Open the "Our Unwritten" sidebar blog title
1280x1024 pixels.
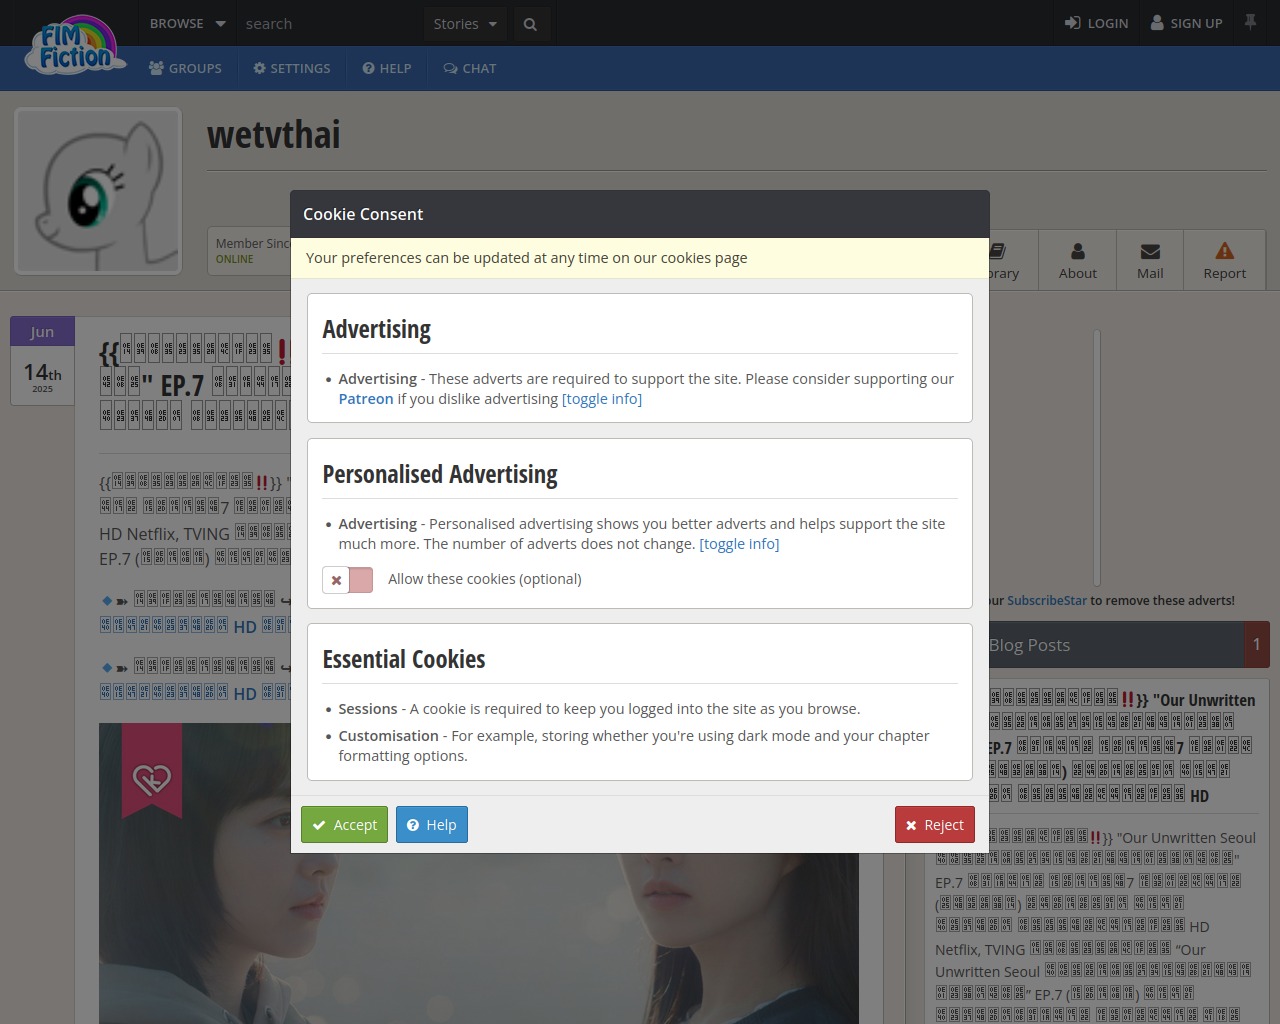1123,747
